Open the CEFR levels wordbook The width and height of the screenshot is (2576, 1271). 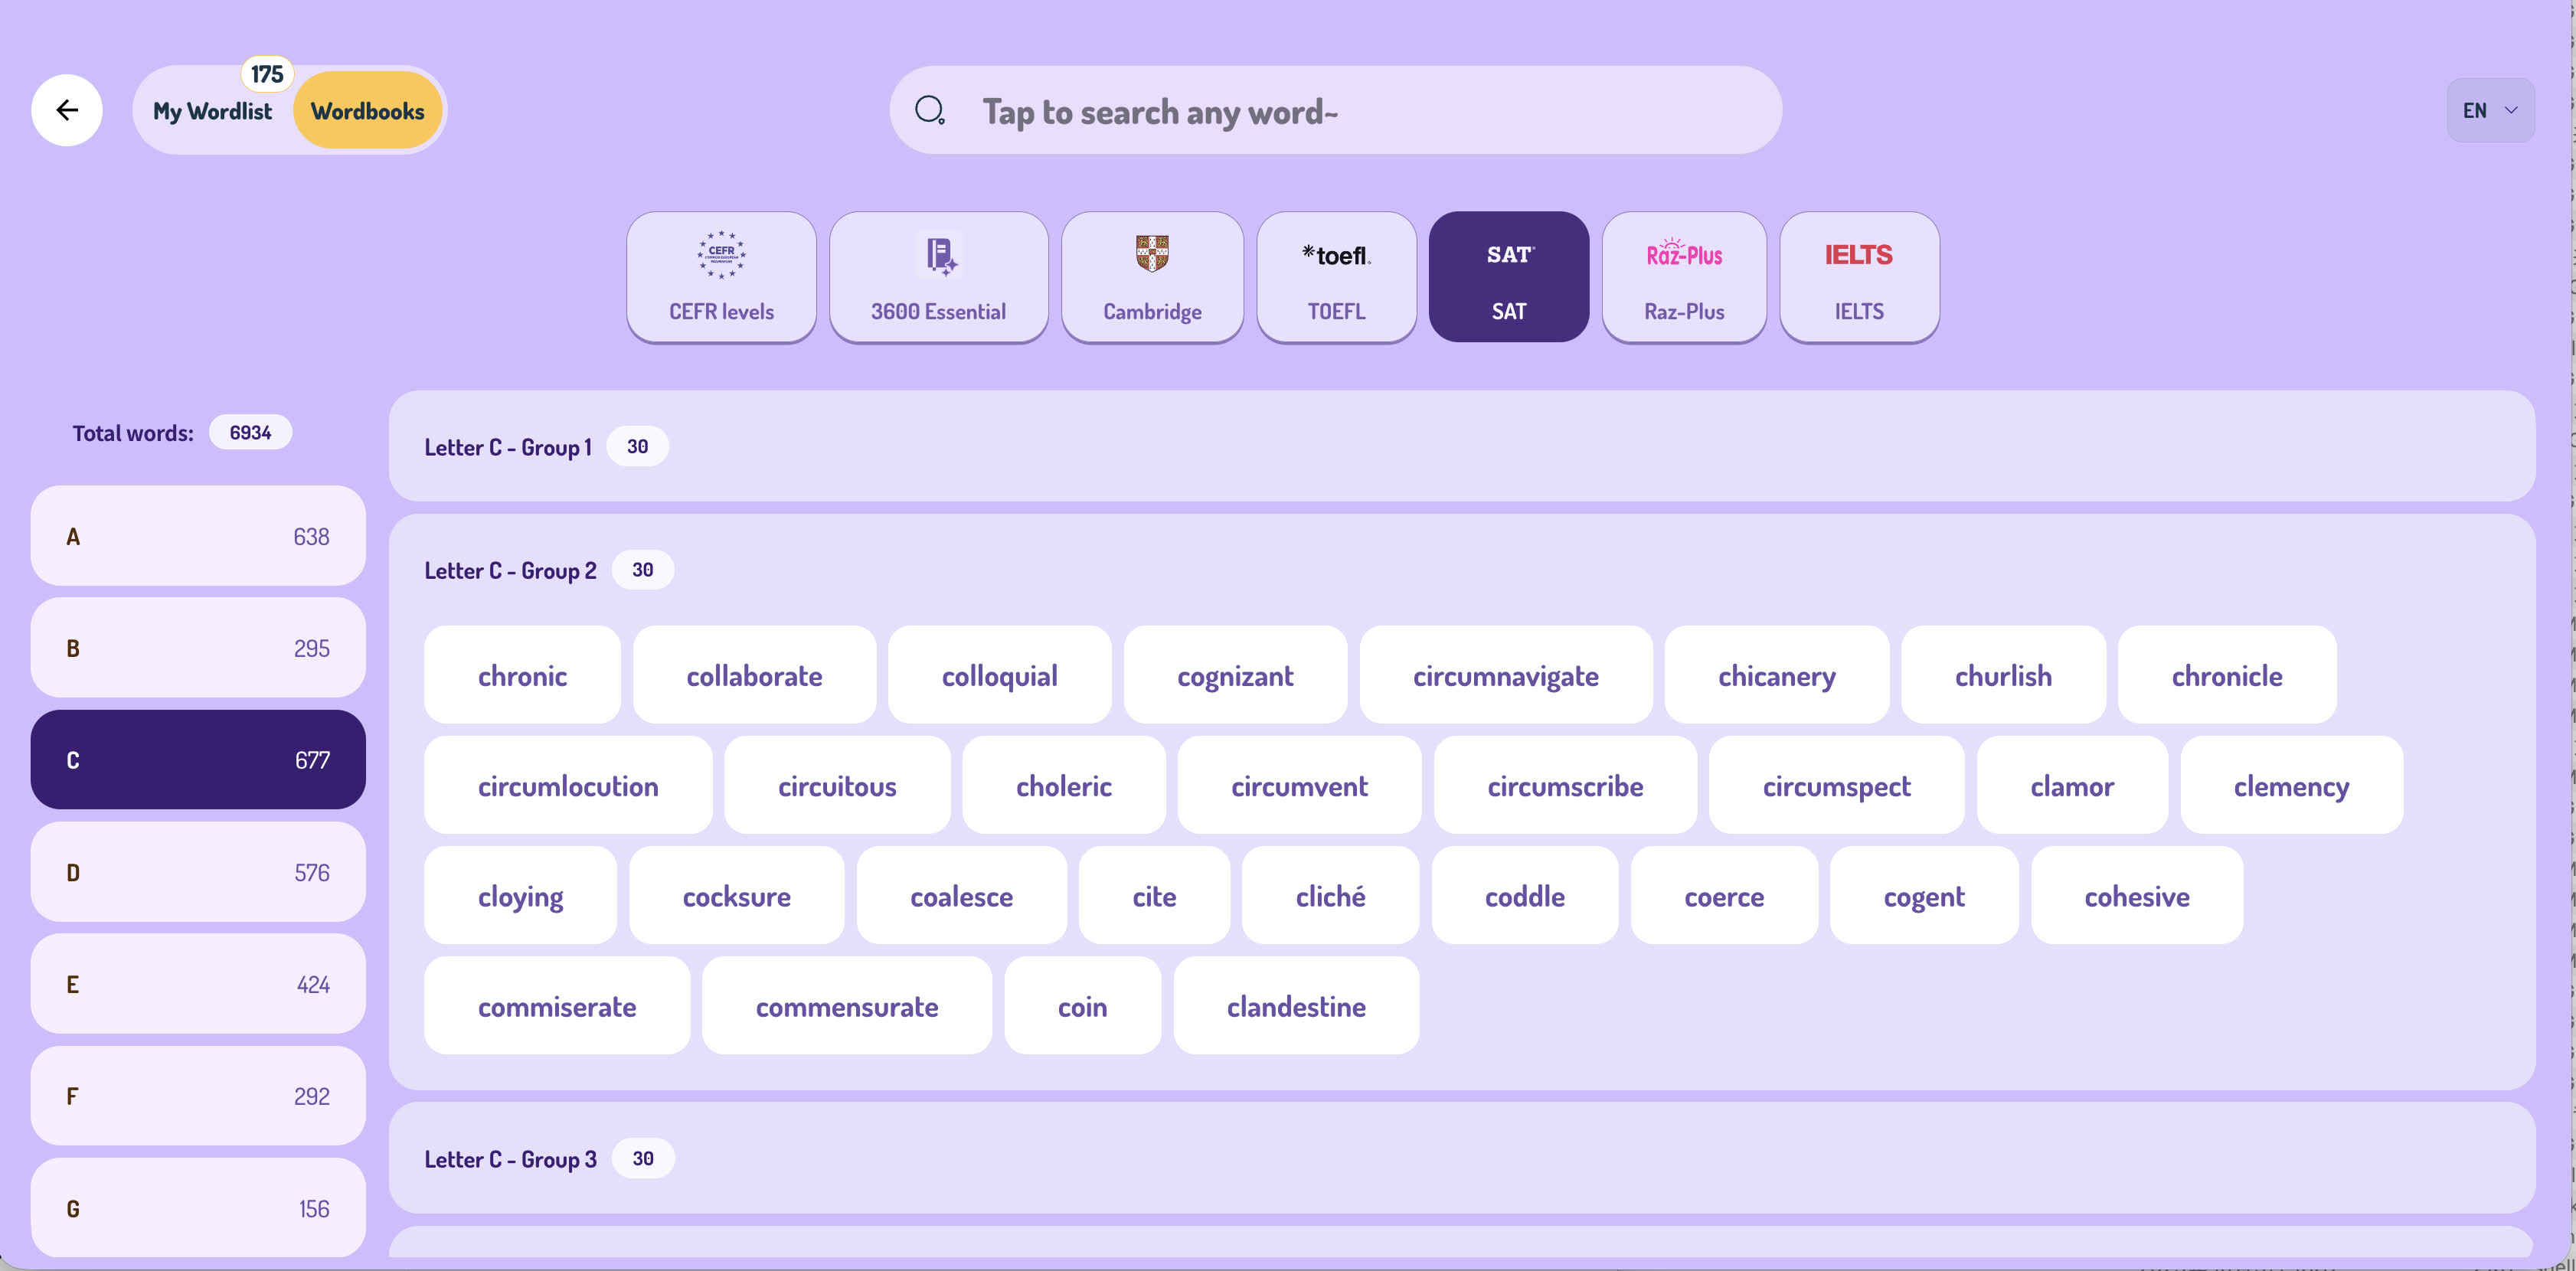coord(721,277)
